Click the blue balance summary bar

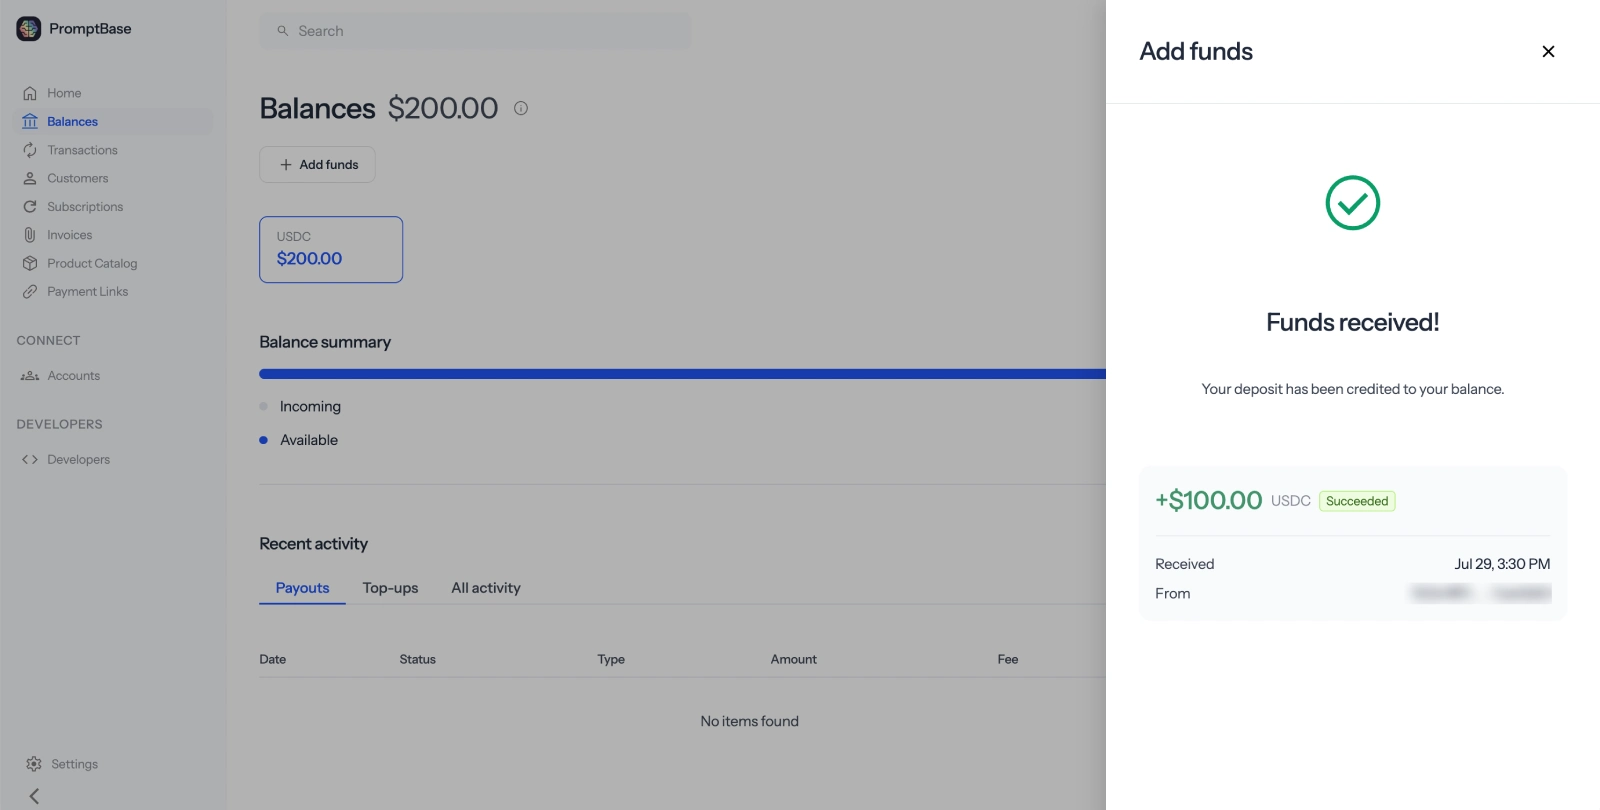(682, 374)
